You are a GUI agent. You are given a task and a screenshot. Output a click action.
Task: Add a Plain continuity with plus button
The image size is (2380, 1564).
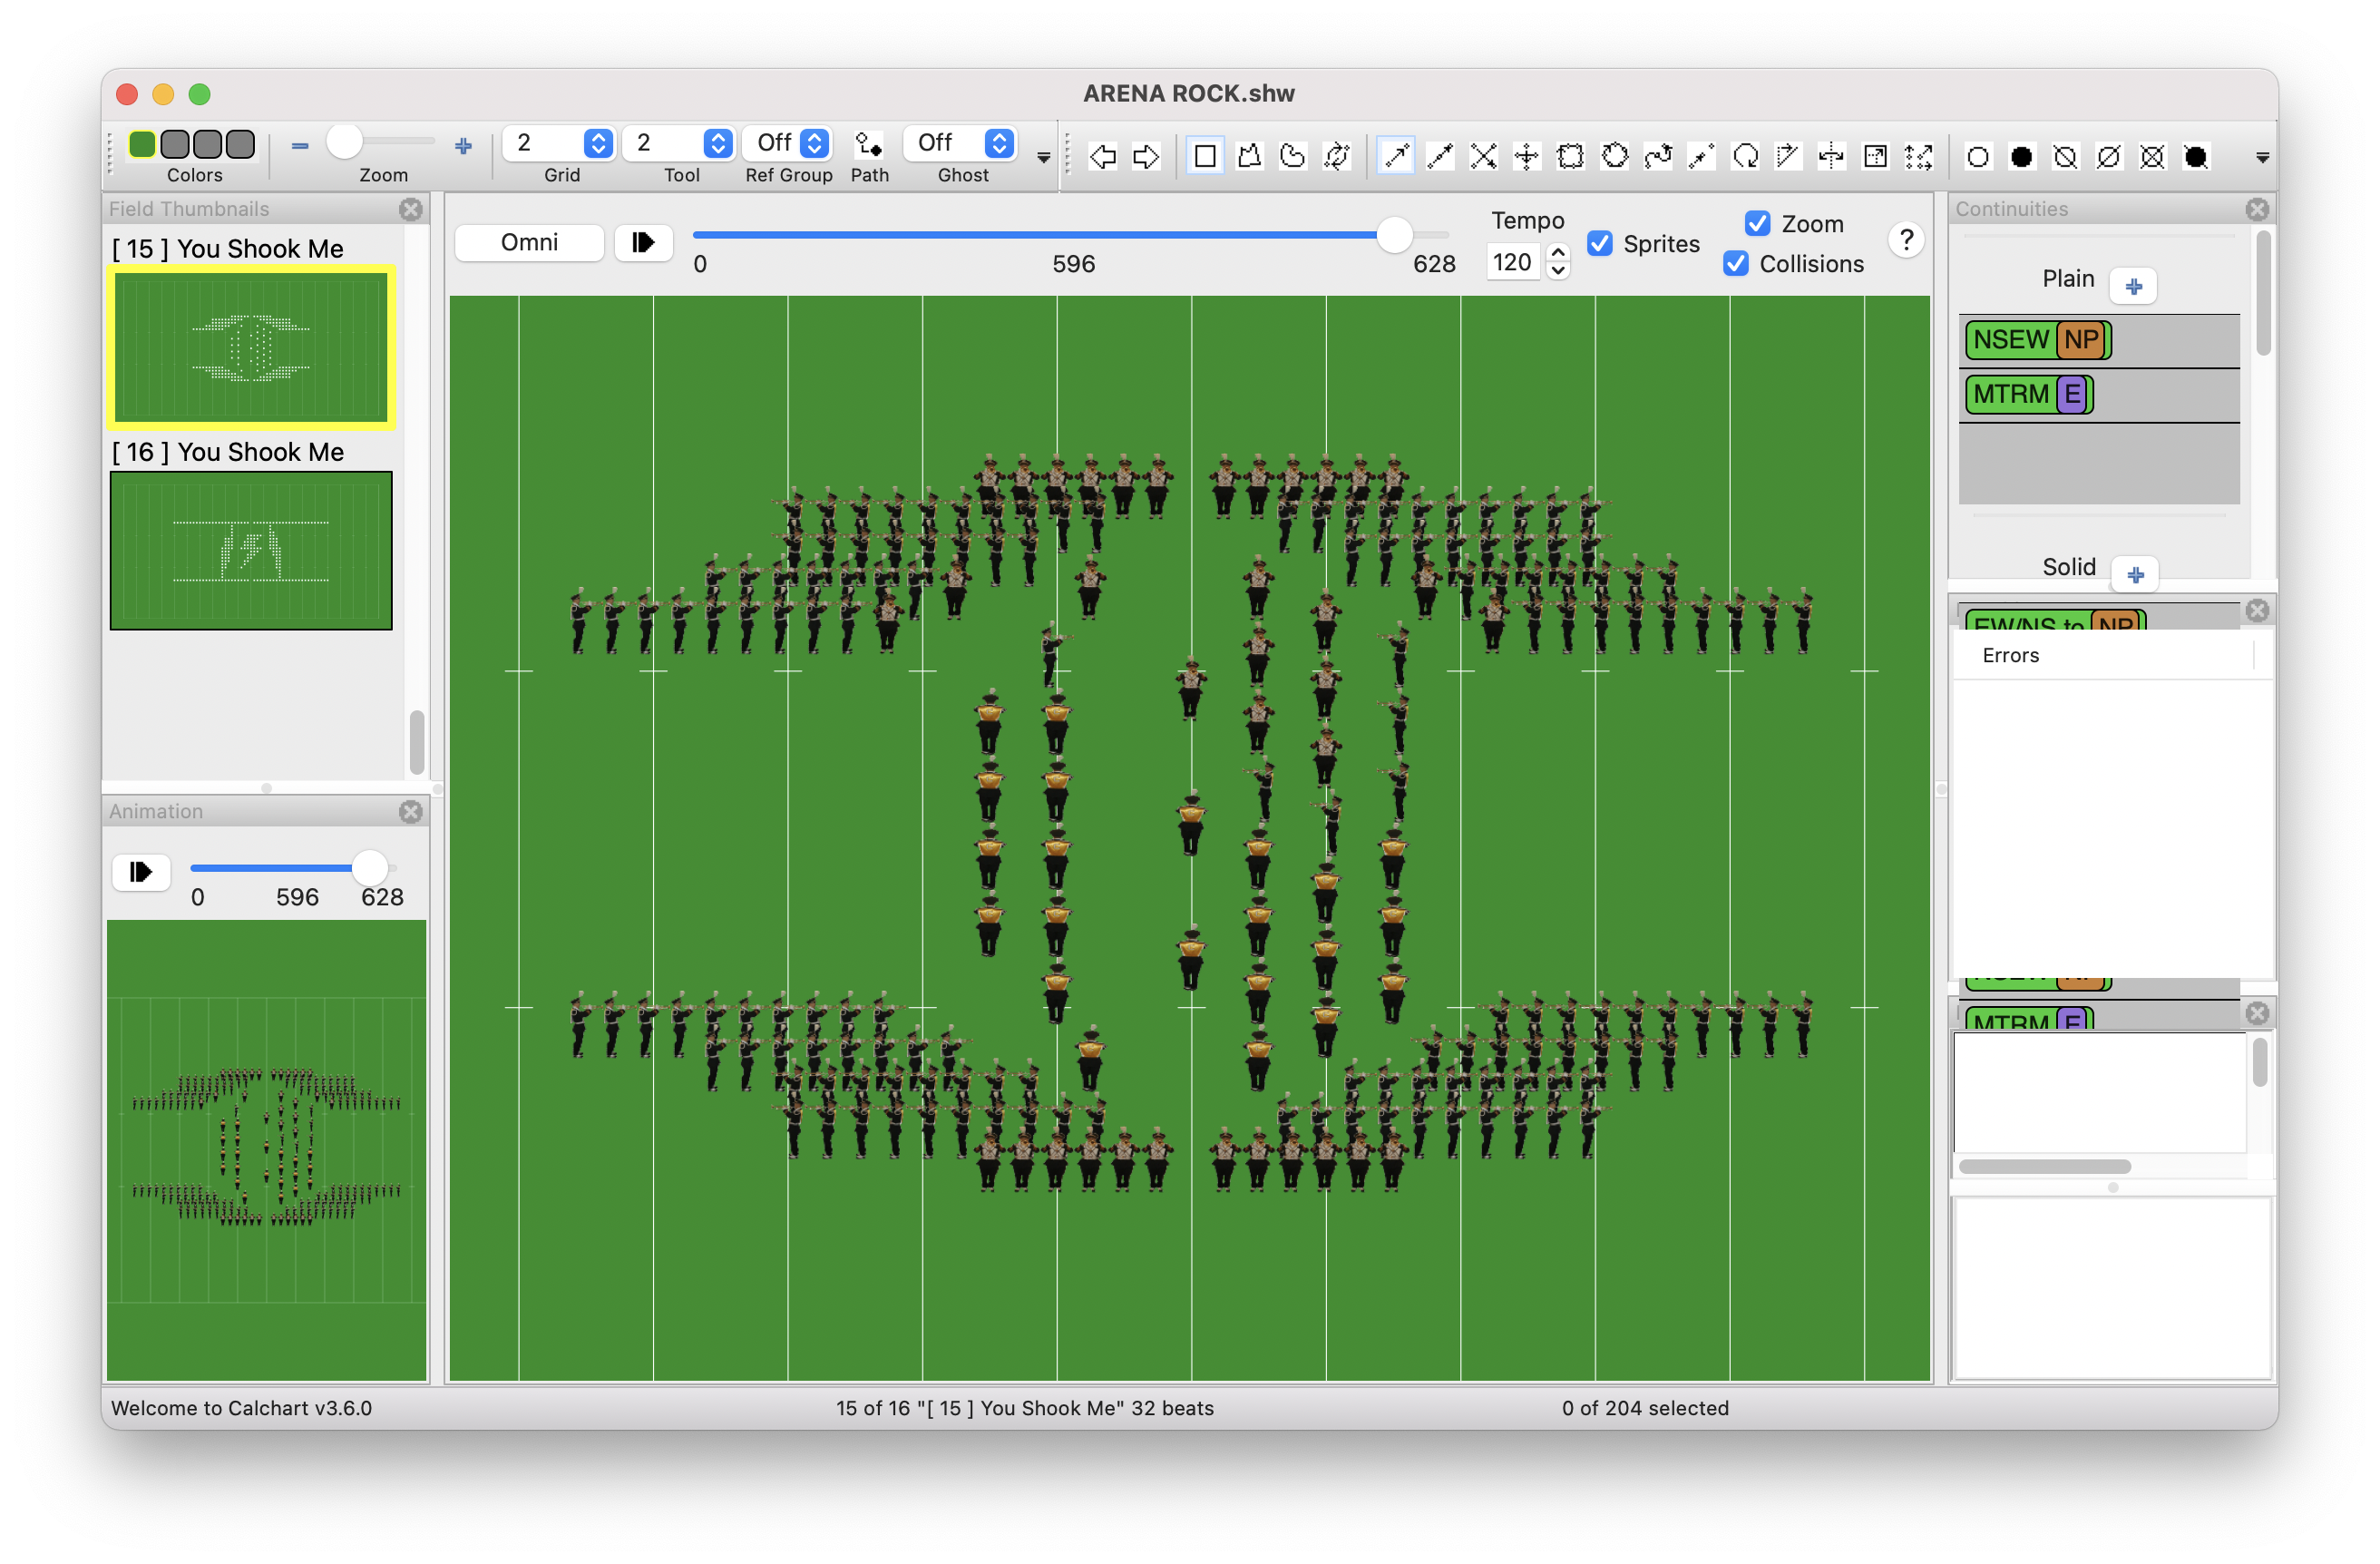point(2133,286)
